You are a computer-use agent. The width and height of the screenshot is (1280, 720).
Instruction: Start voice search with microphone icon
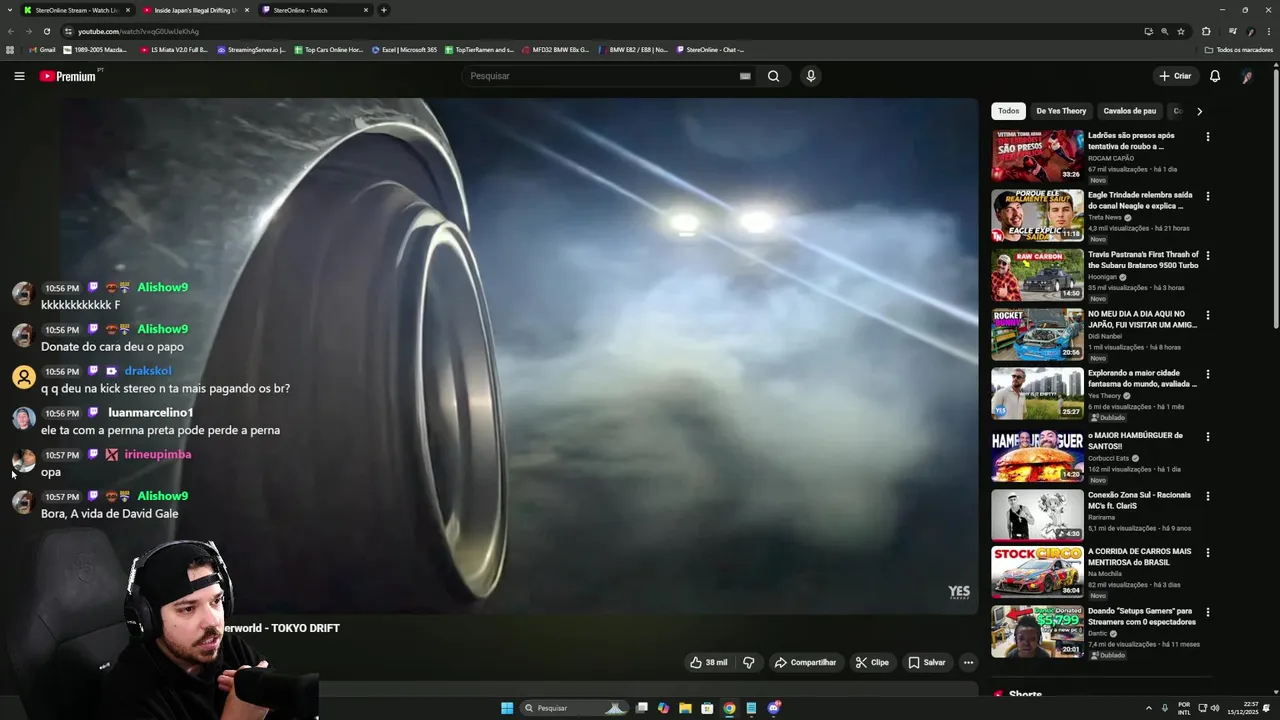[810, 76]
